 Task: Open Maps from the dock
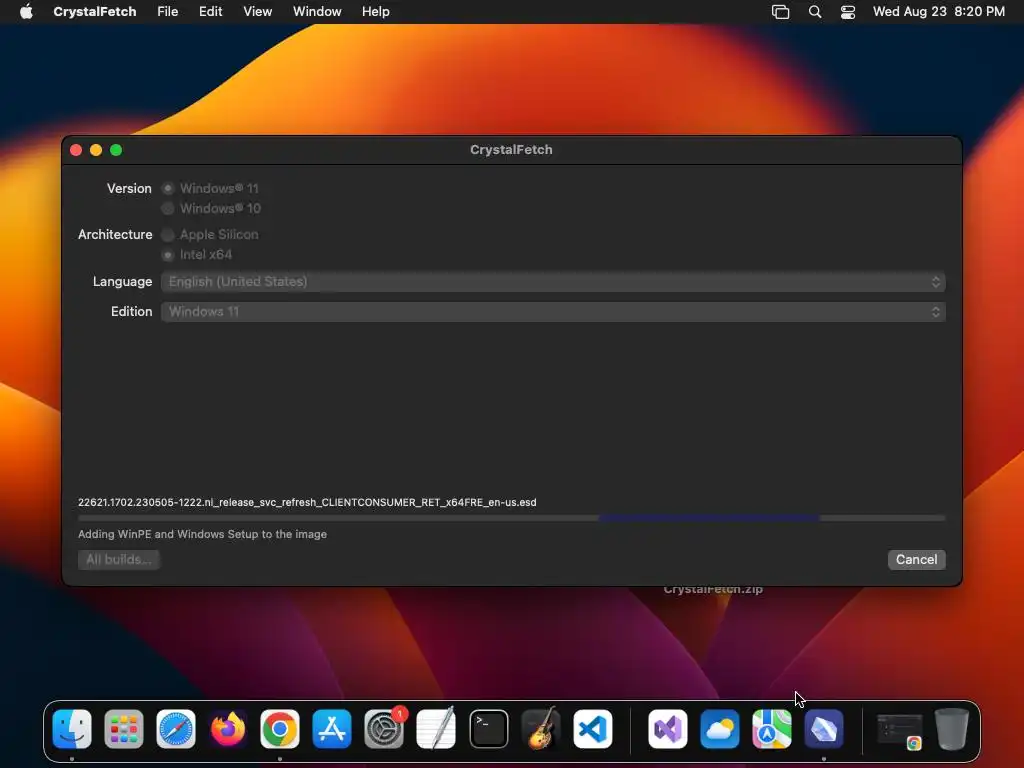click(772, 729)
